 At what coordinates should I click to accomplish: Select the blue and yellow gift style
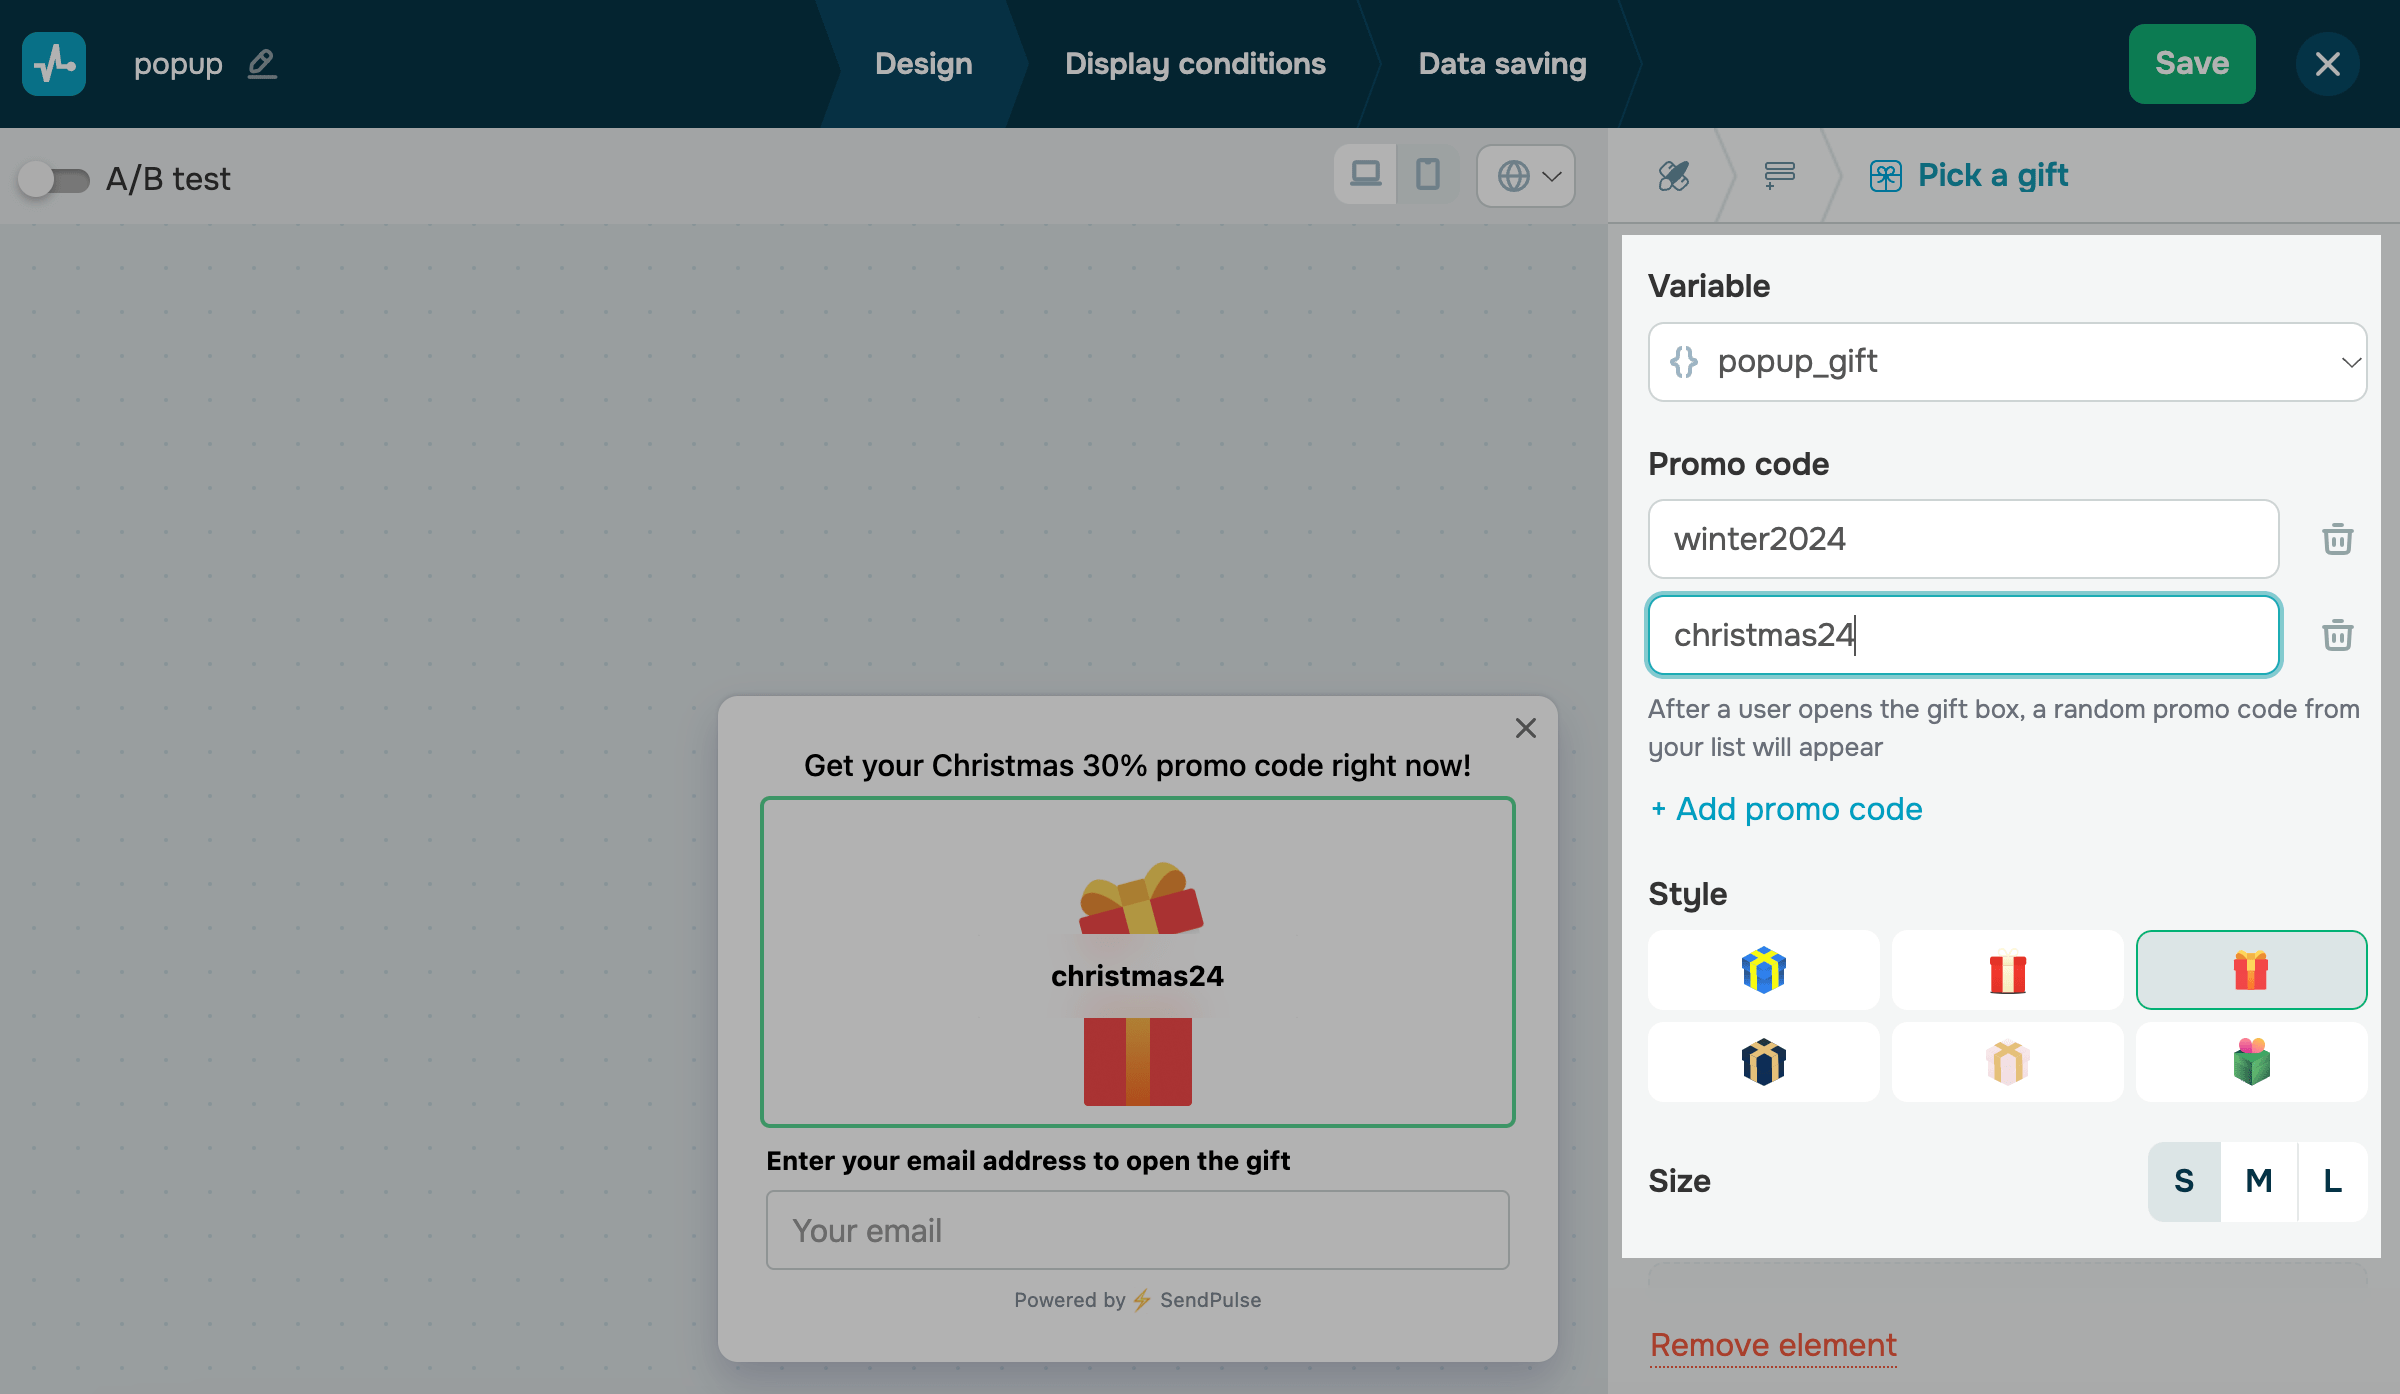click(x=1763, y=970)
